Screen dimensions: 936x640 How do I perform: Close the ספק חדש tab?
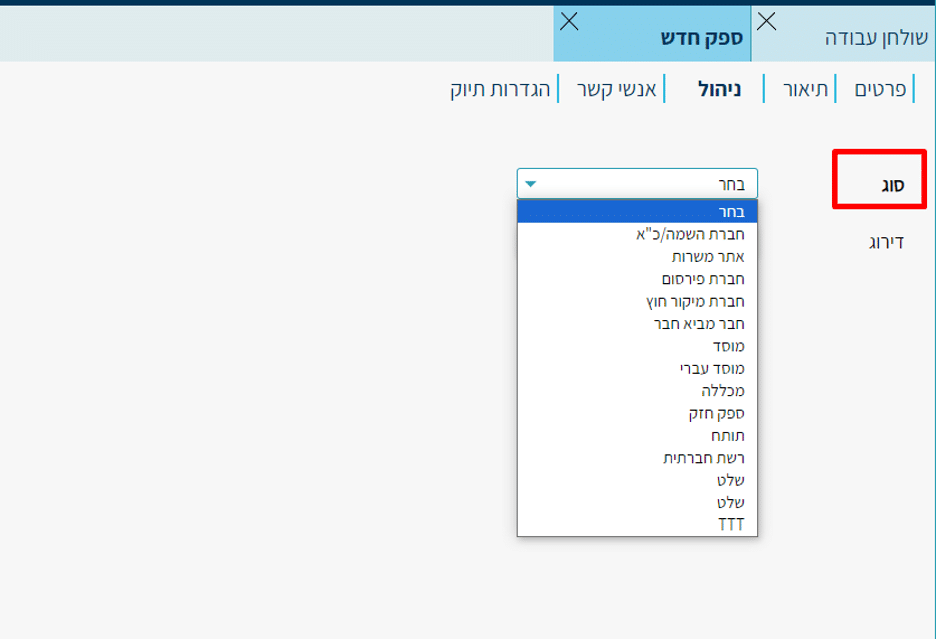pyautogui.click(x=569, y=21)
